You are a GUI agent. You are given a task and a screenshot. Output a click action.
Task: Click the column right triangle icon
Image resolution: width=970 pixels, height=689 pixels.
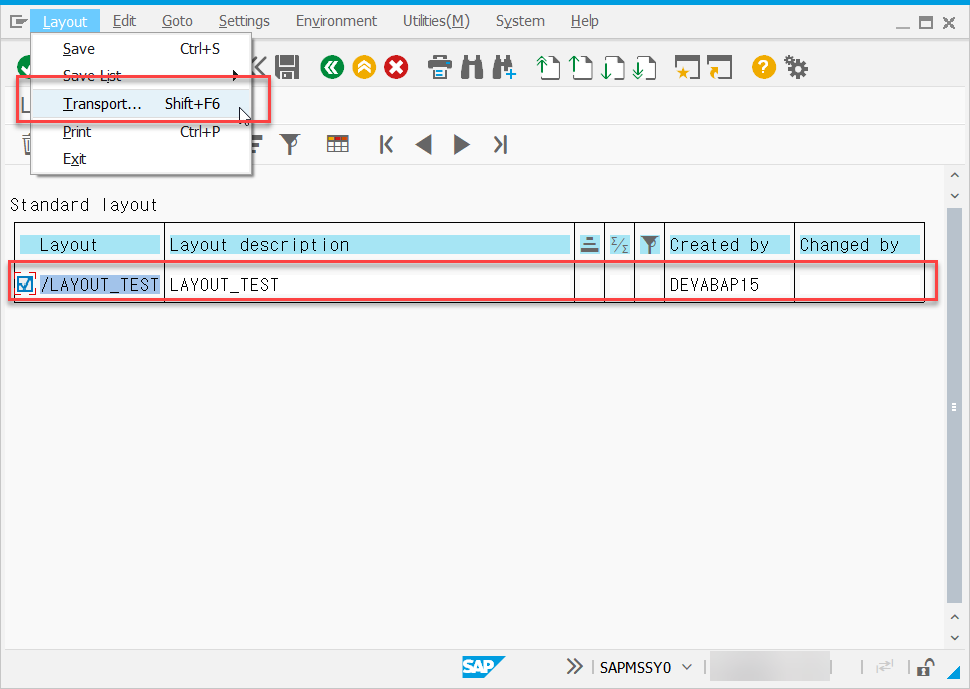pos(461,145)
